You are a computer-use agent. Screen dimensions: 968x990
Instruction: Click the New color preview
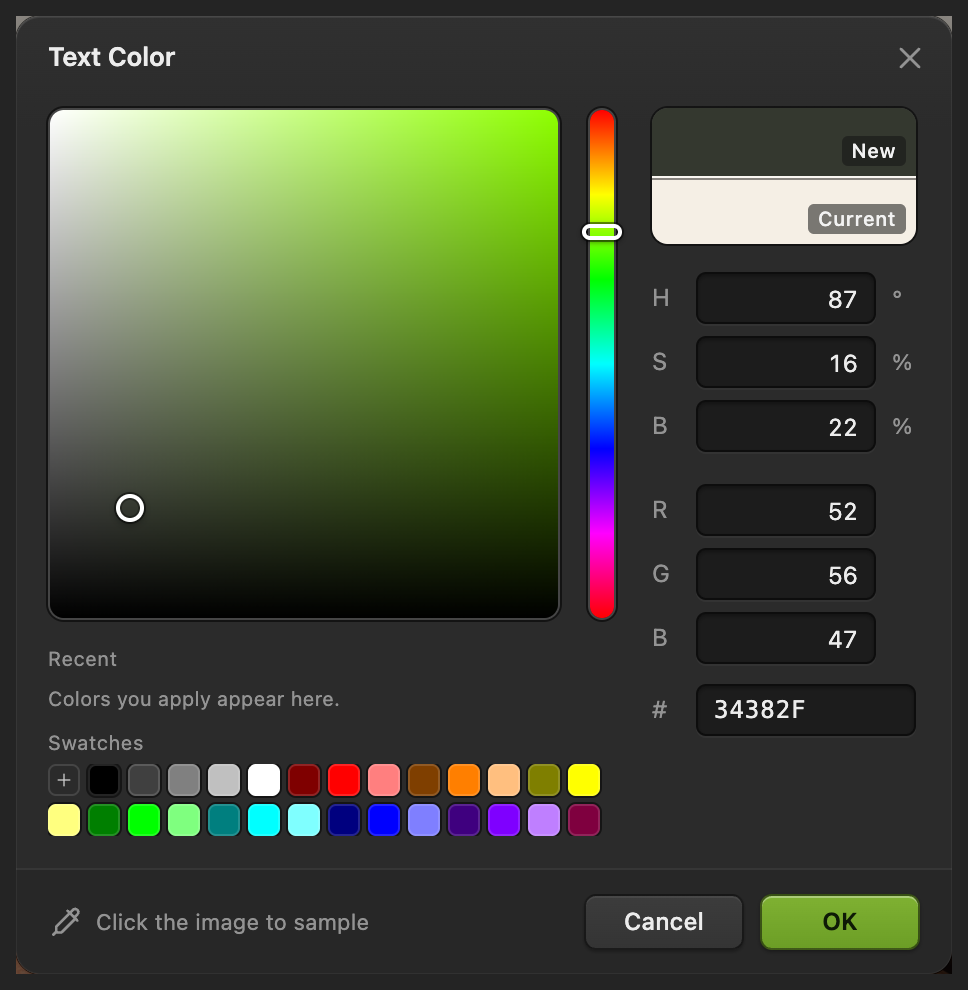[784, 142]
